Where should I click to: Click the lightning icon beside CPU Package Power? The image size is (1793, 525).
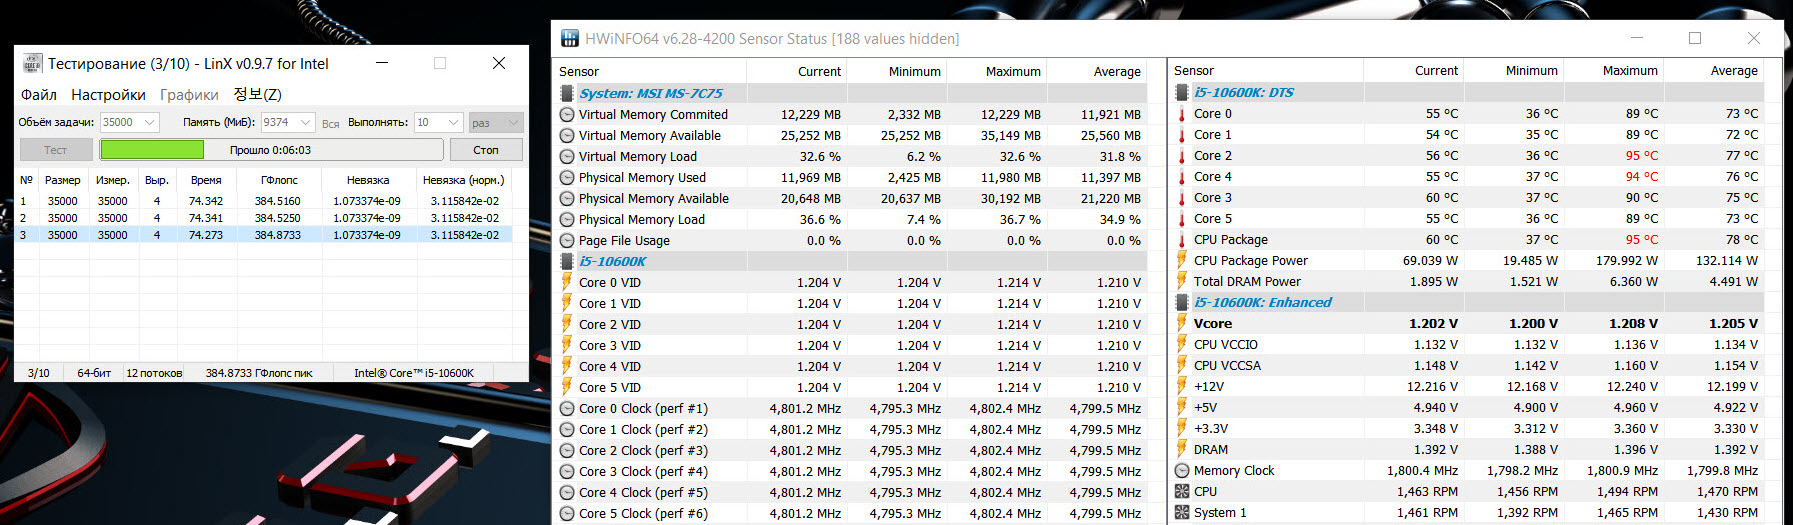(x=1182, y=260)
